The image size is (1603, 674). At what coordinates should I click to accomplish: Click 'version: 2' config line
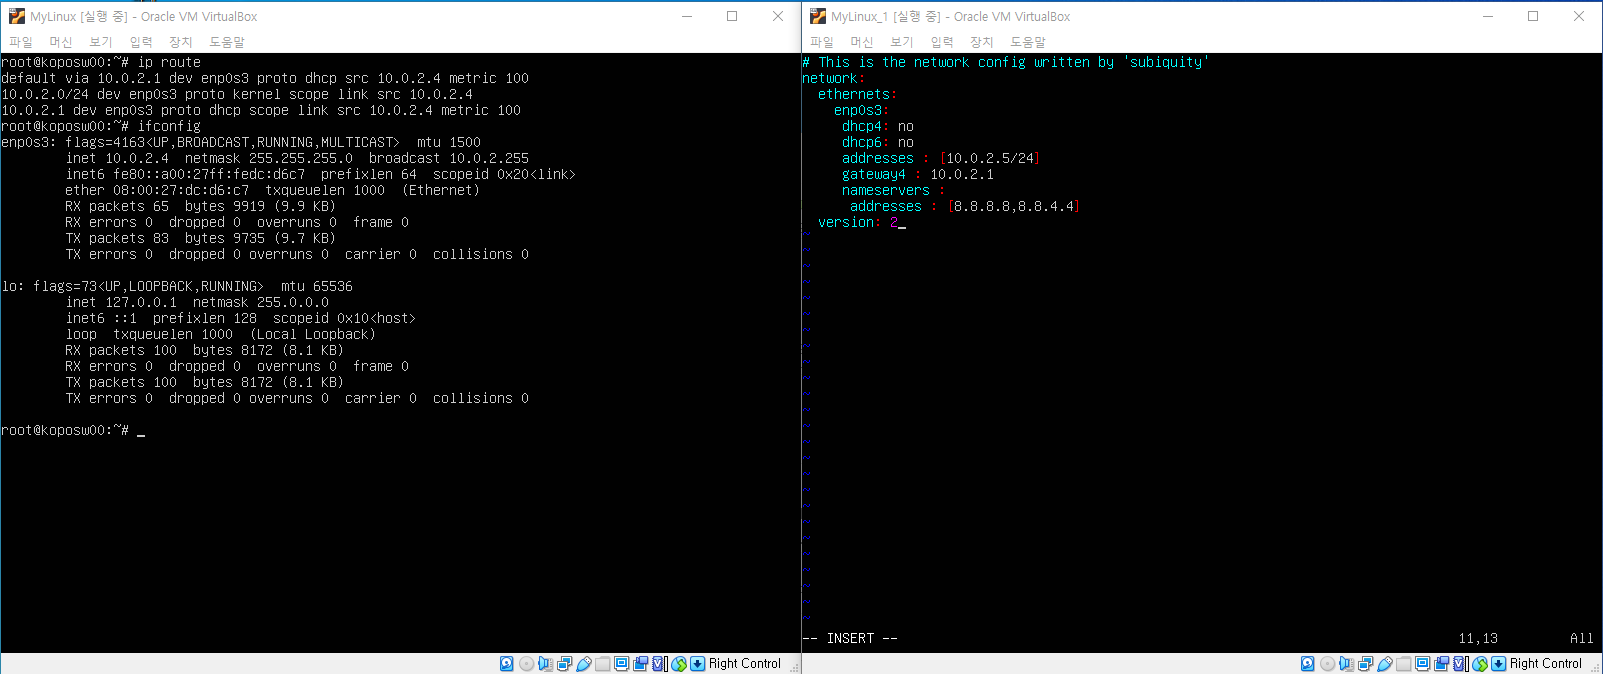[858, 222]
